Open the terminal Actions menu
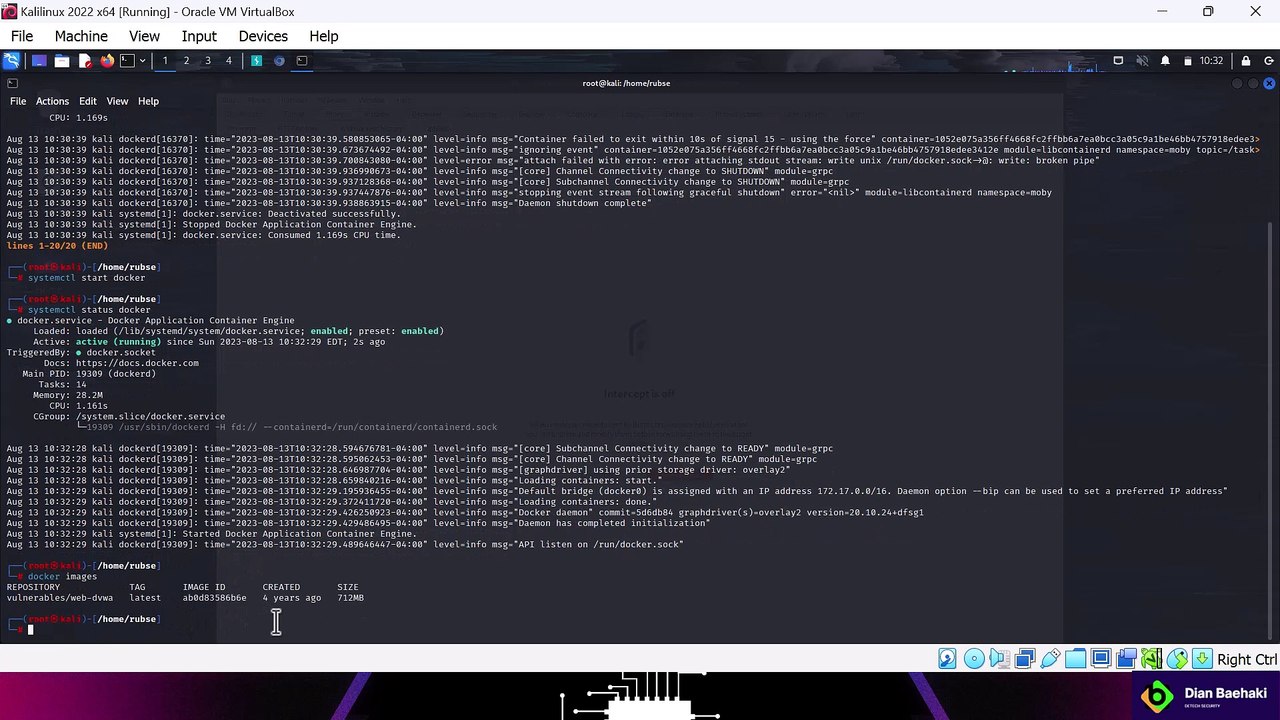The height and width of the screenshot is (720, 1280). (52, 101)
